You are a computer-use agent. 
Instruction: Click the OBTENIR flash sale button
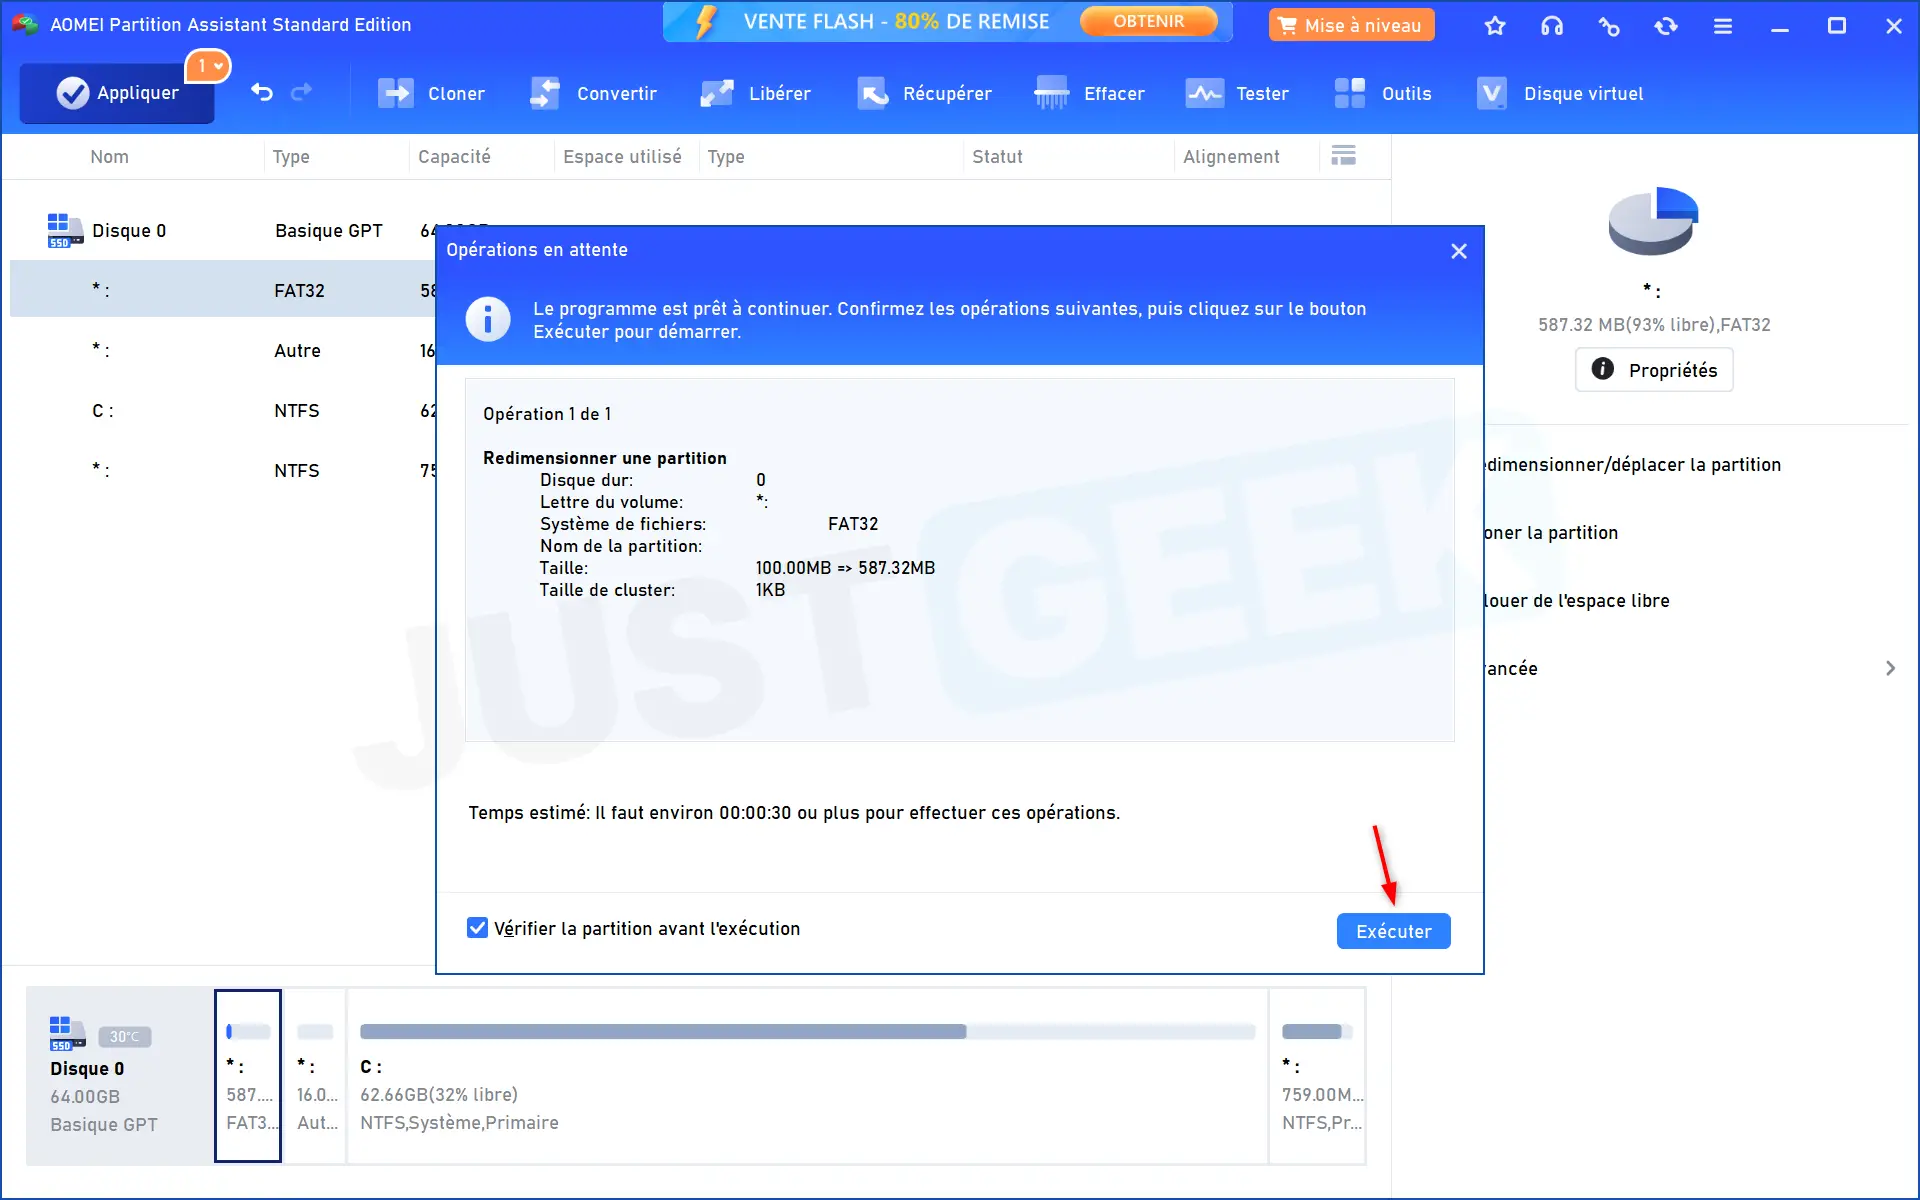[1149, 21]
